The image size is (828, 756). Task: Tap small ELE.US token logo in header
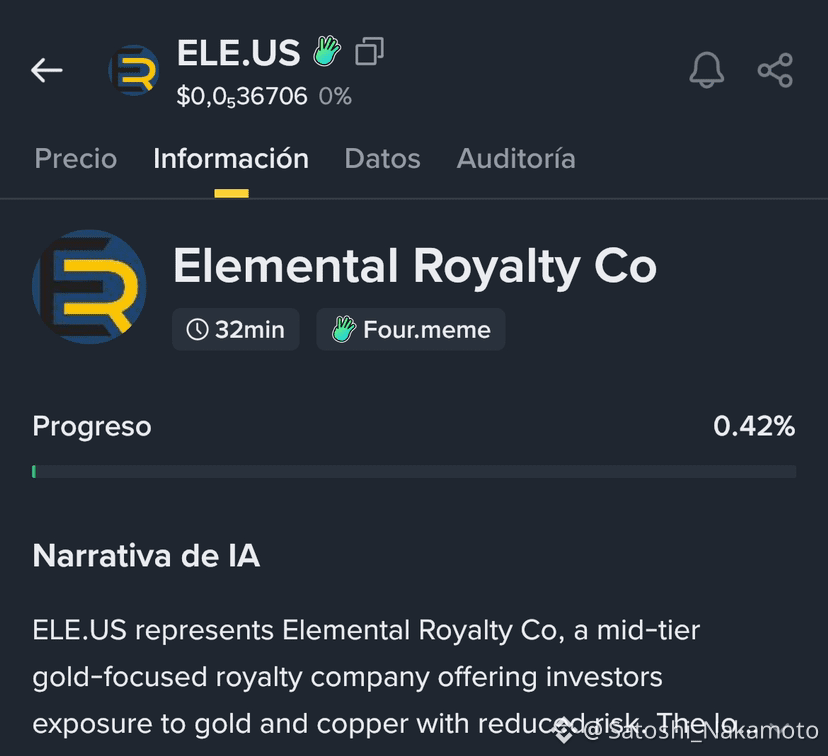tap(134, 70)
